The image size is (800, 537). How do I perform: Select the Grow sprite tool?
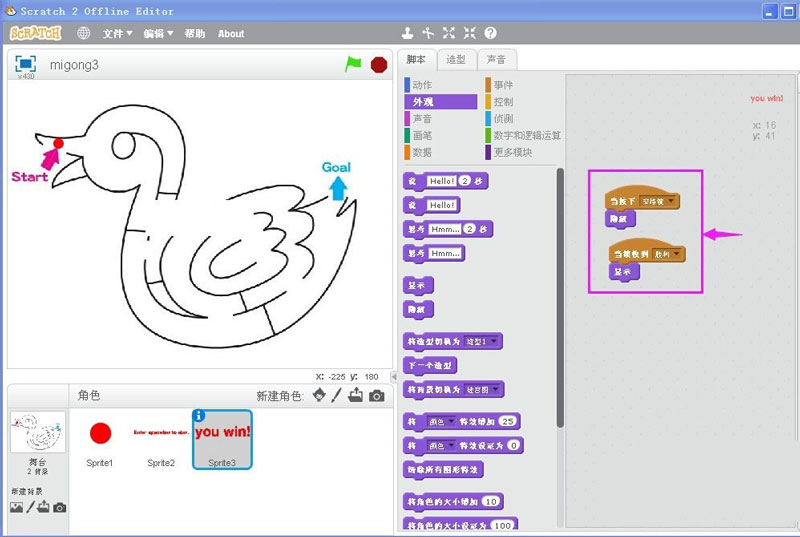point(448,33)
